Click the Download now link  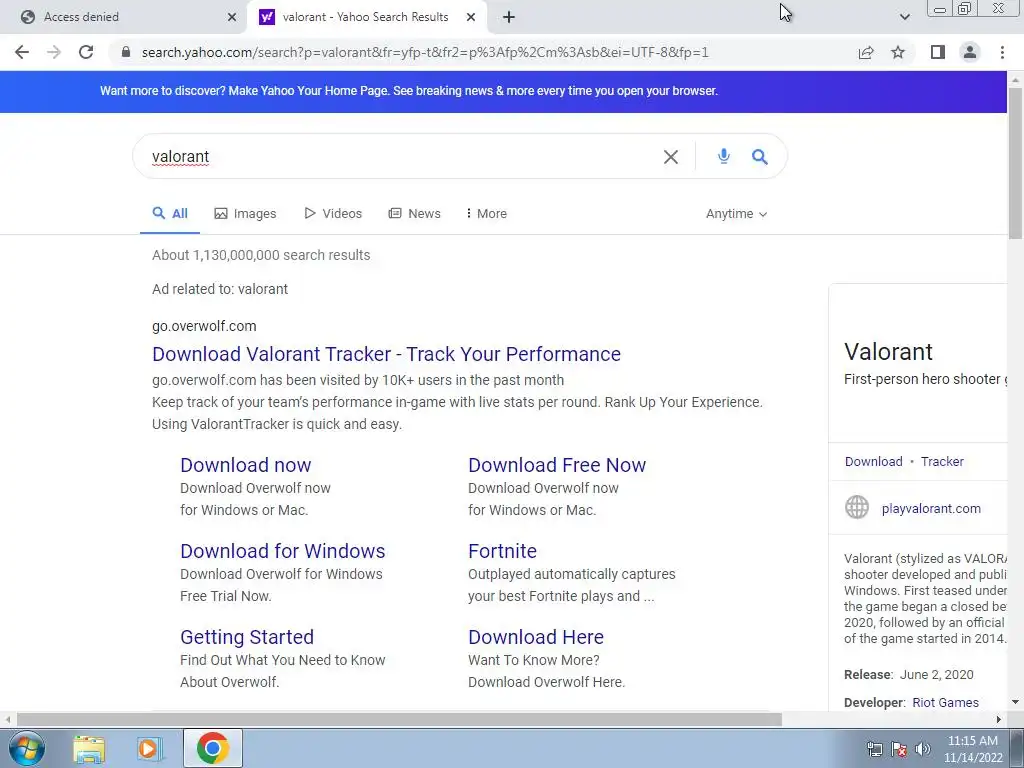pos(246,465)
